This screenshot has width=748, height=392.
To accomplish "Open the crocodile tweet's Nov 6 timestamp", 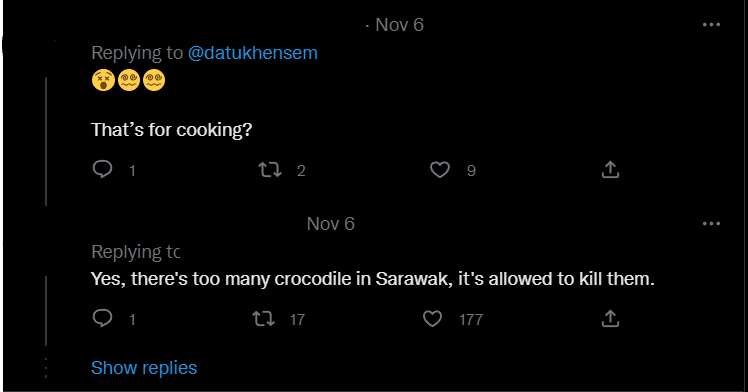I will (x=331, y=224).
